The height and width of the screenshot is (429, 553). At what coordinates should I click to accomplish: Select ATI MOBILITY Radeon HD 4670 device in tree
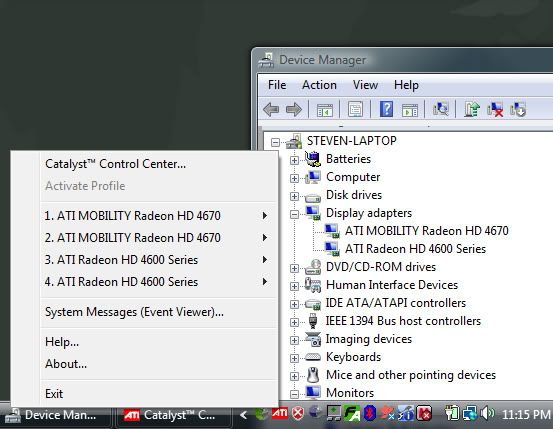click(427, 231)
